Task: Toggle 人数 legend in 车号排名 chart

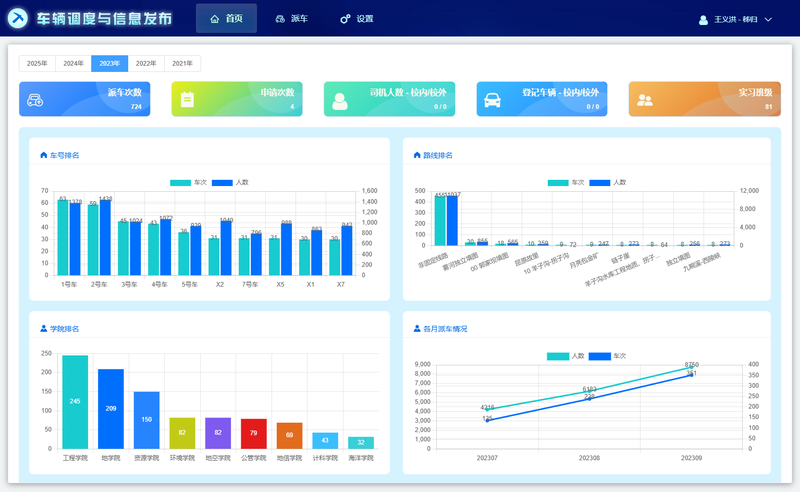Action: pos(230,183)
